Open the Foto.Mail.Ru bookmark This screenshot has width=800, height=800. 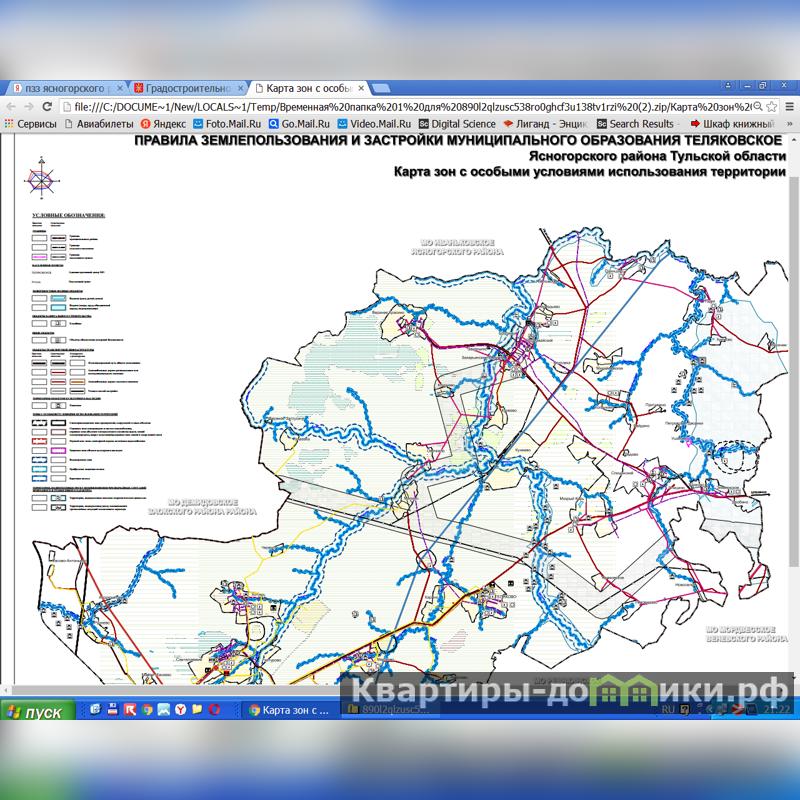[x=226, y=124]
